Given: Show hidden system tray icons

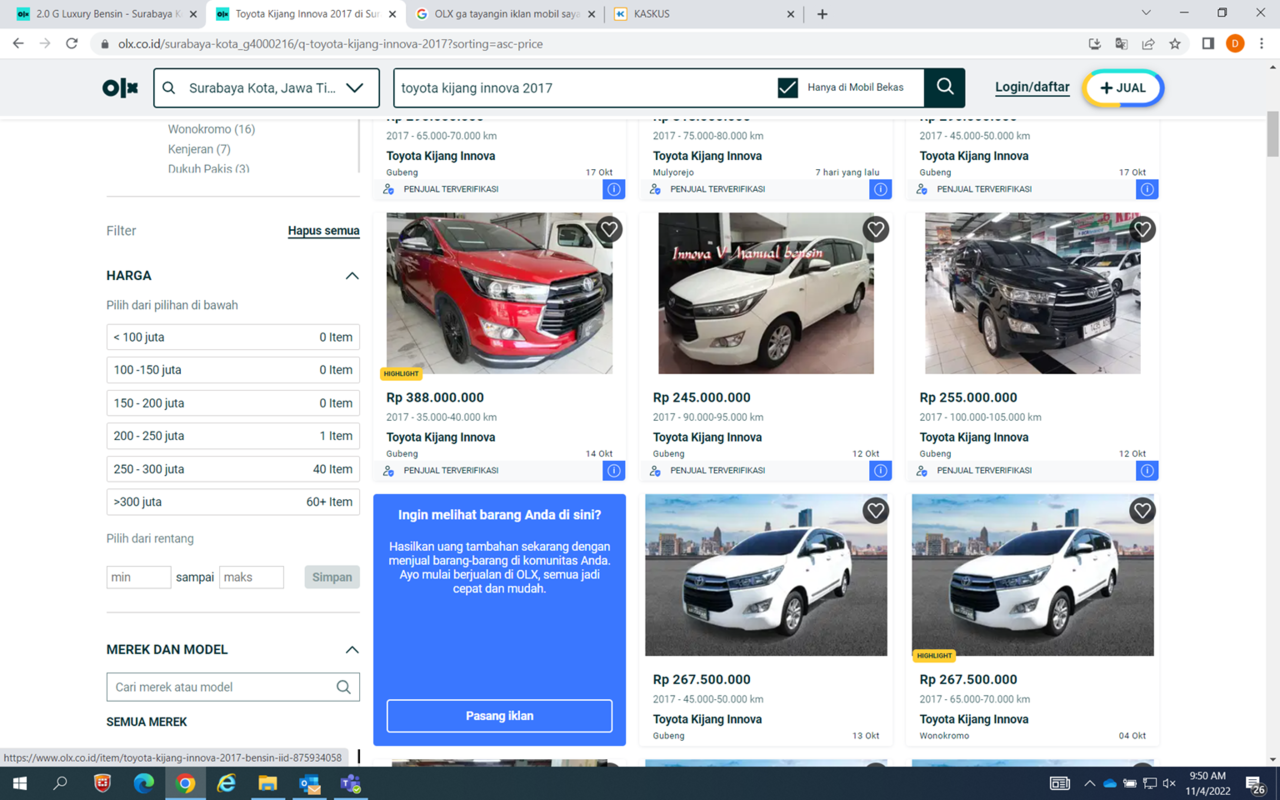Looking at the screenshot, I should [x=1089, y=784].
